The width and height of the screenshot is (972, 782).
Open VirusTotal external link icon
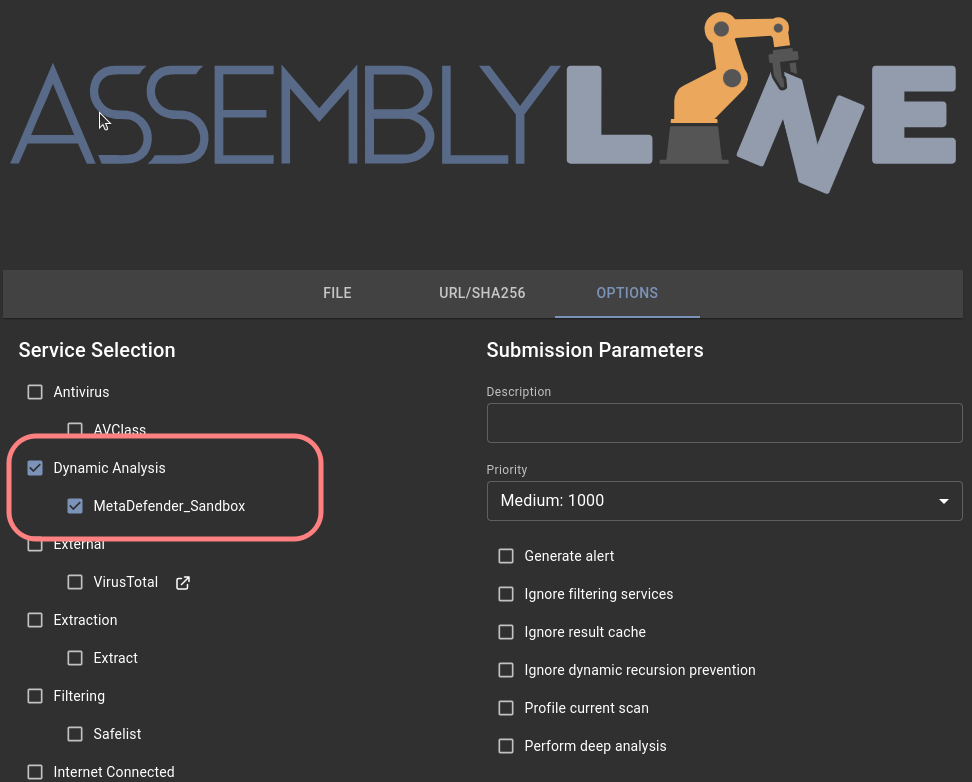click(183, 583)
